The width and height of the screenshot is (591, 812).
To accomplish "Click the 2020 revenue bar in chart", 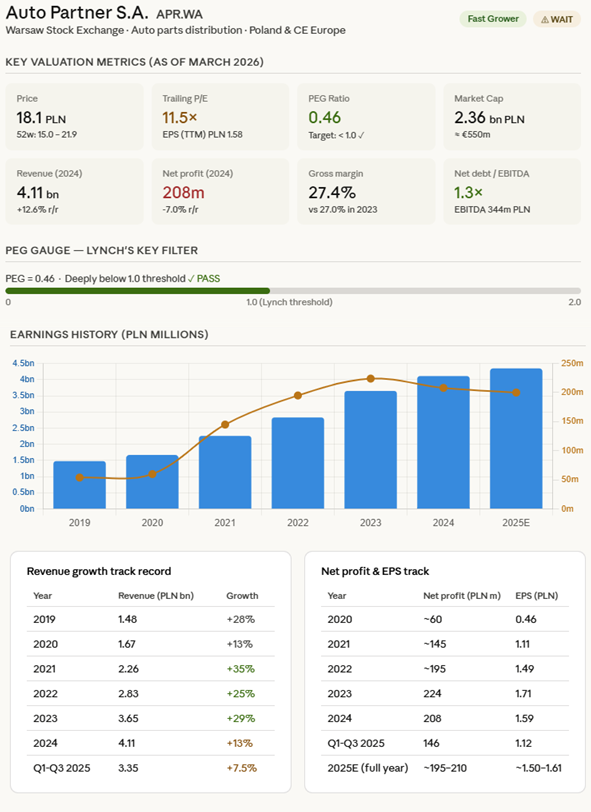I will [152, 482].
